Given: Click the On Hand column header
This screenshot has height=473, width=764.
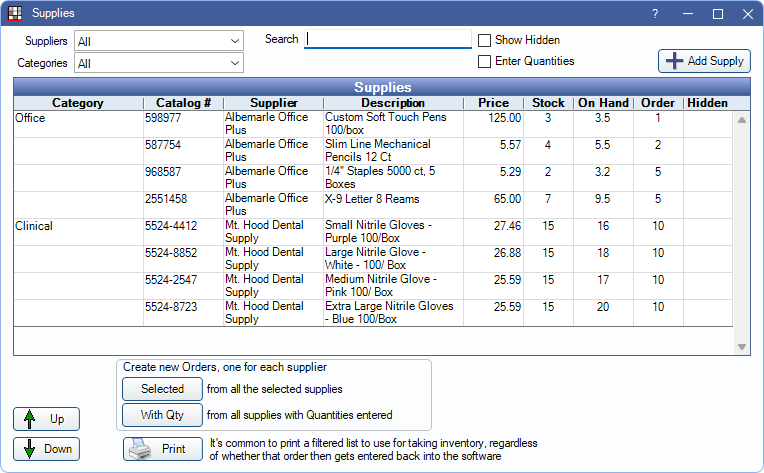Looking at the screenshot, I should pyautogui.click(x=603, y=103).
